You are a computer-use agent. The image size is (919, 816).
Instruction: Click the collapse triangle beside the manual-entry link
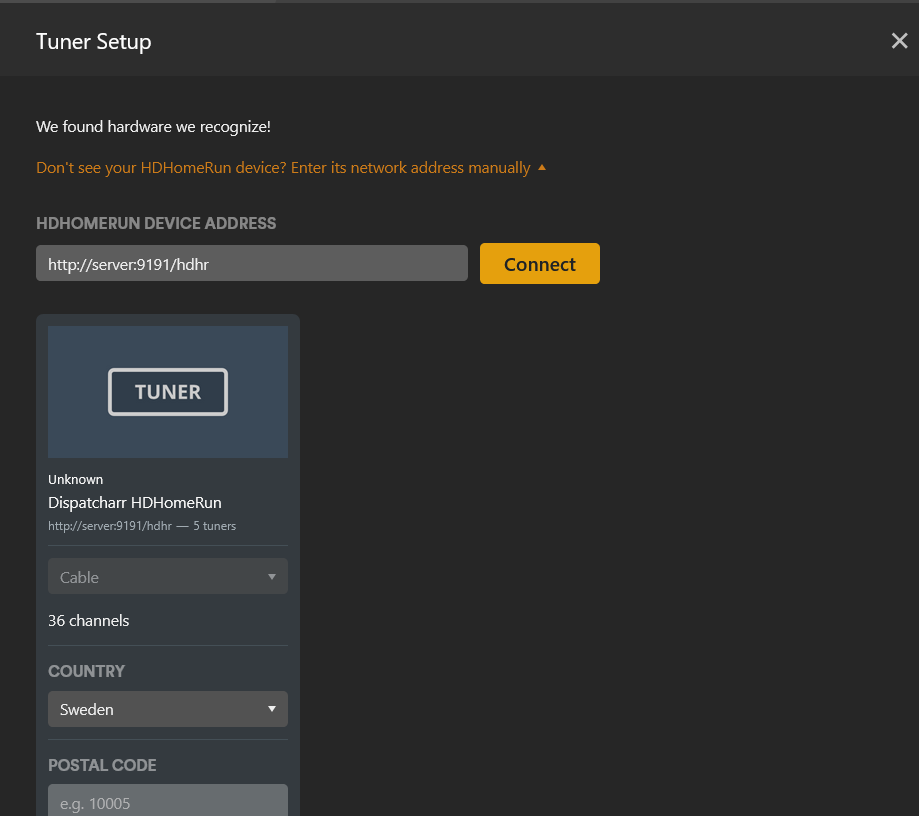pyautogui.click(x=542, y=167)
